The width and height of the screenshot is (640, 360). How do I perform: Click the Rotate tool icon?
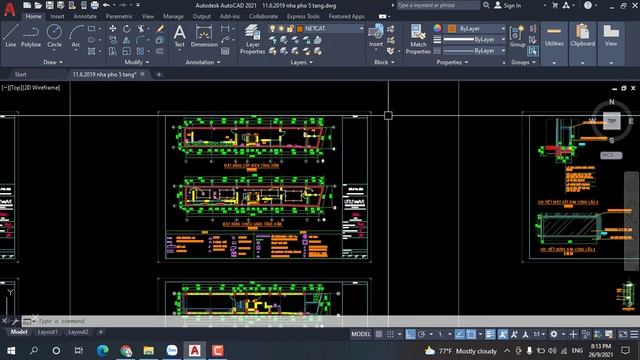click(127, 29)
